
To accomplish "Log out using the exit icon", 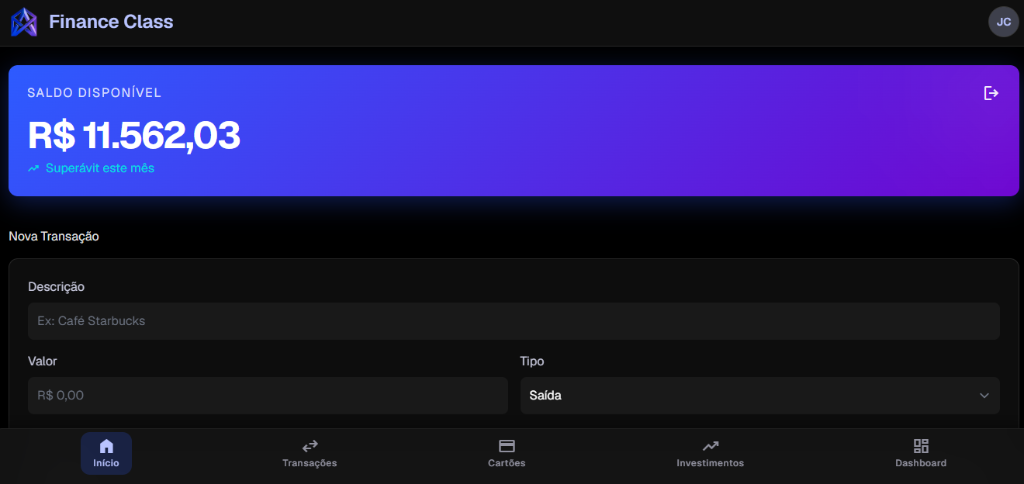I will [x=991, y=93].
